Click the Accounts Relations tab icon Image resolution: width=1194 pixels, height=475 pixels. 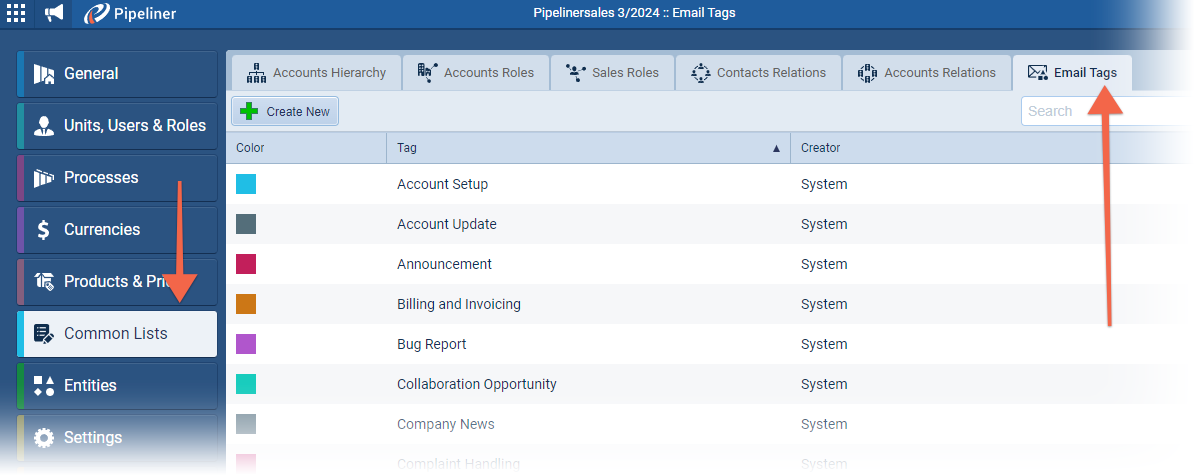point(867,73)
